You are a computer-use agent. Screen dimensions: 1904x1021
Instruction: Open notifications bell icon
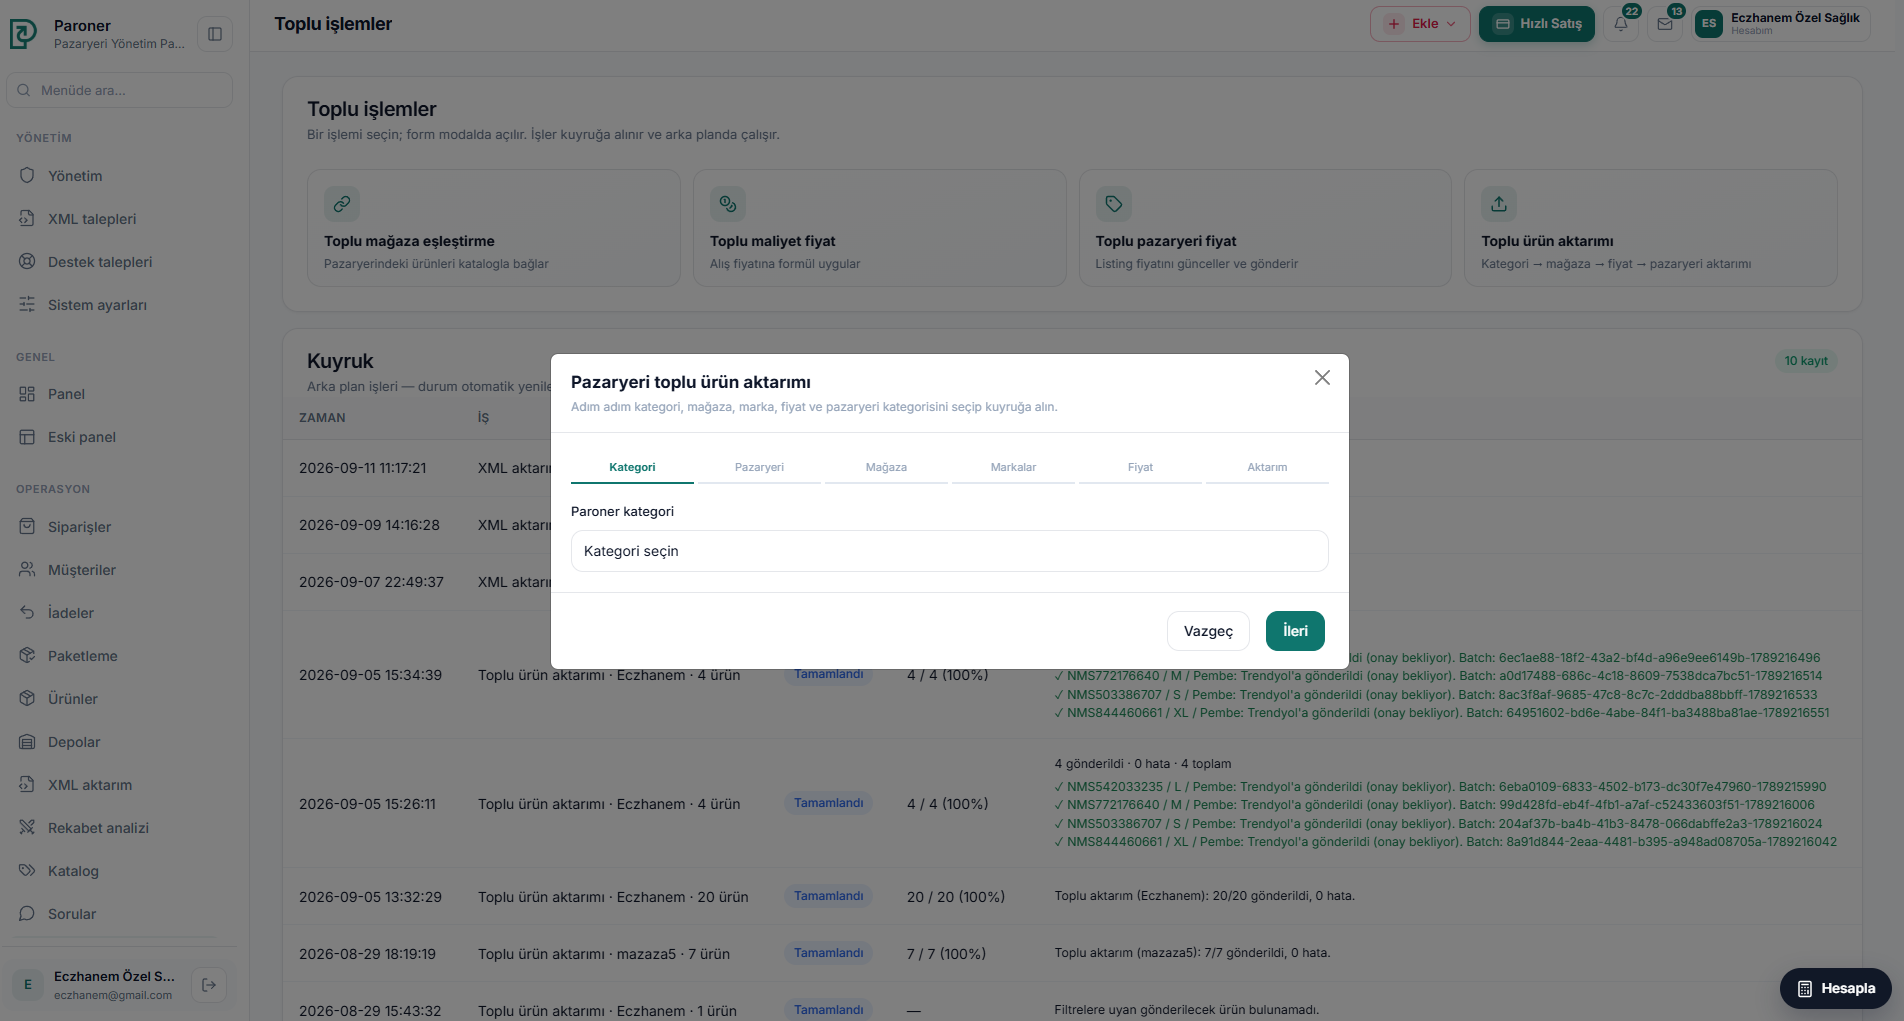coord(1621,24)
